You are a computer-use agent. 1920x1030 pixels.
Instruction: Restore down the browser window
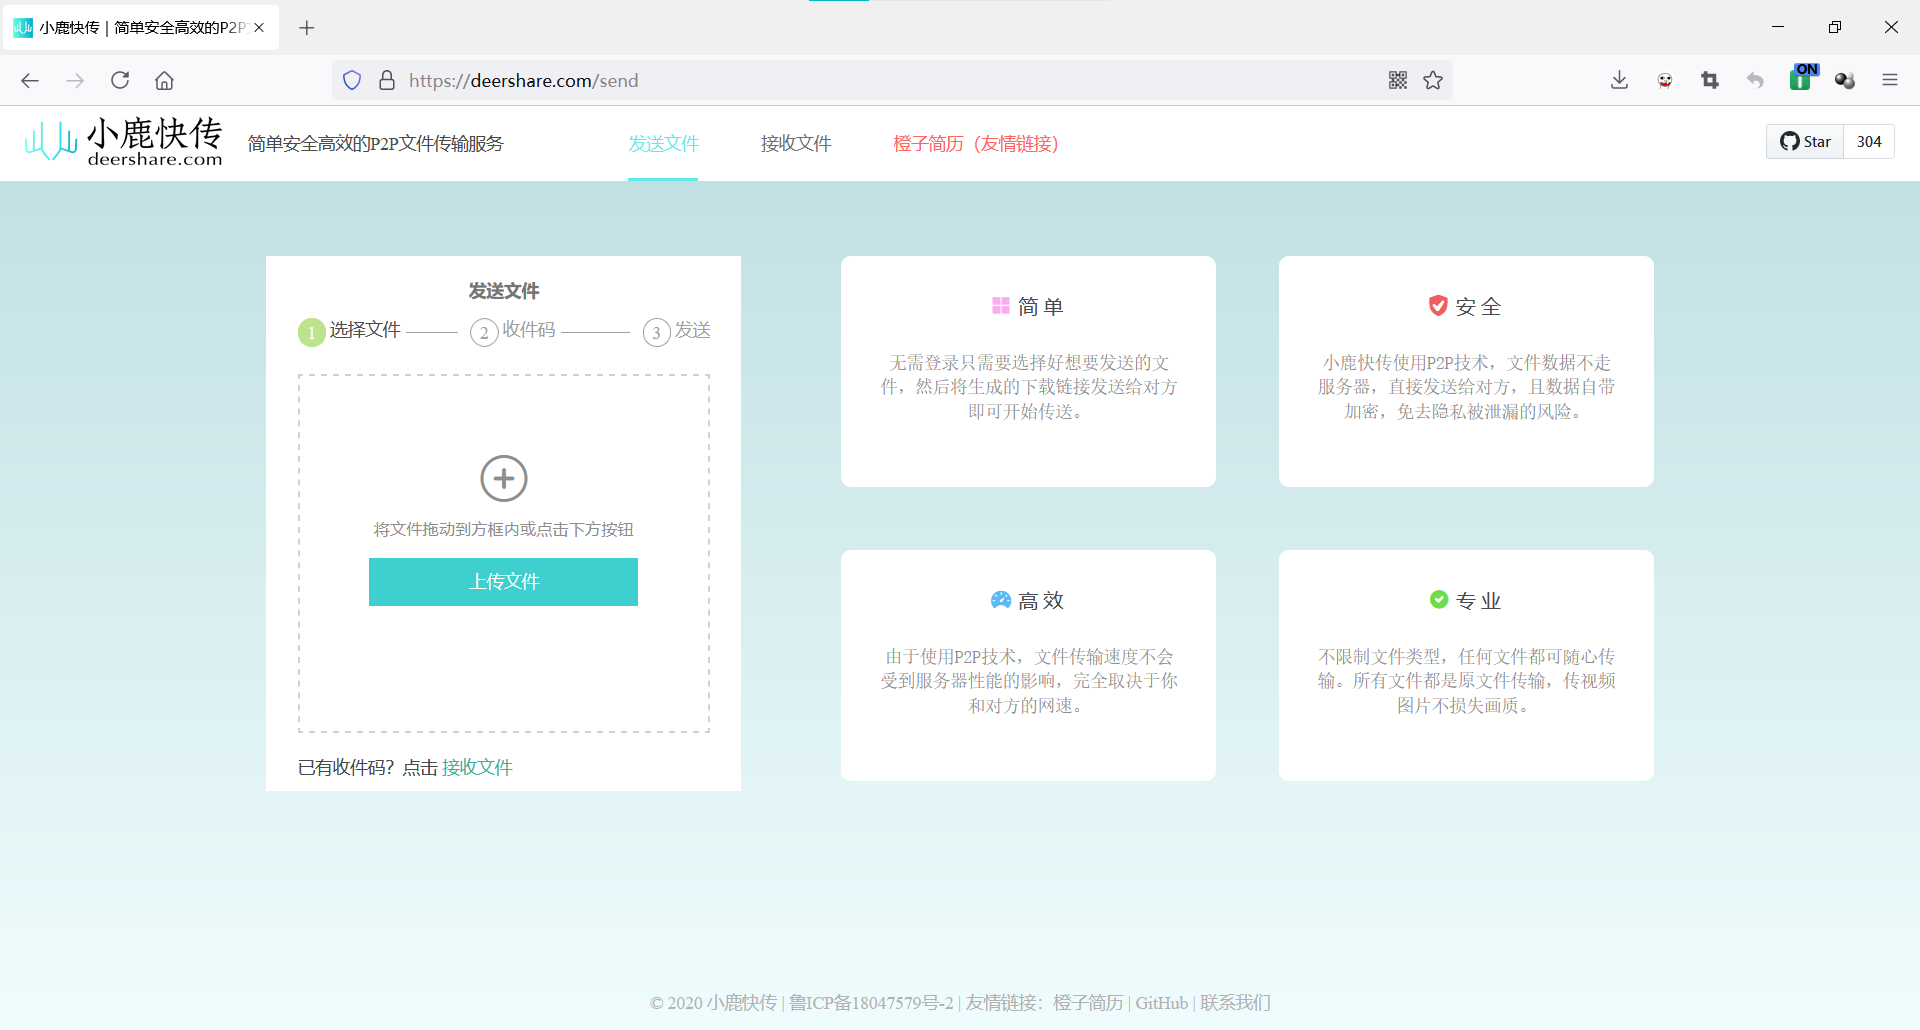click(x=1835, y=27)
